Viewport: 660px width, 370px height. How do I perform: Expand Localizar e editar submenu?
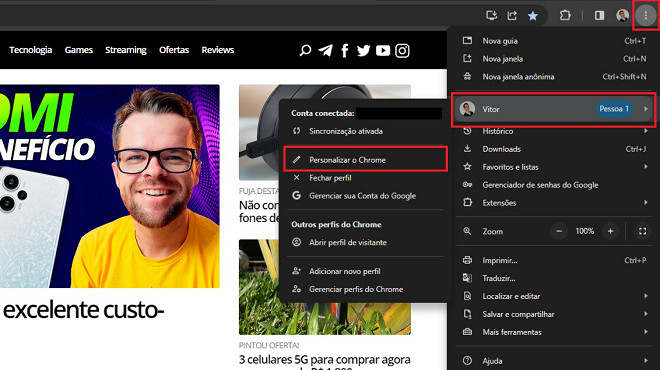554,296
